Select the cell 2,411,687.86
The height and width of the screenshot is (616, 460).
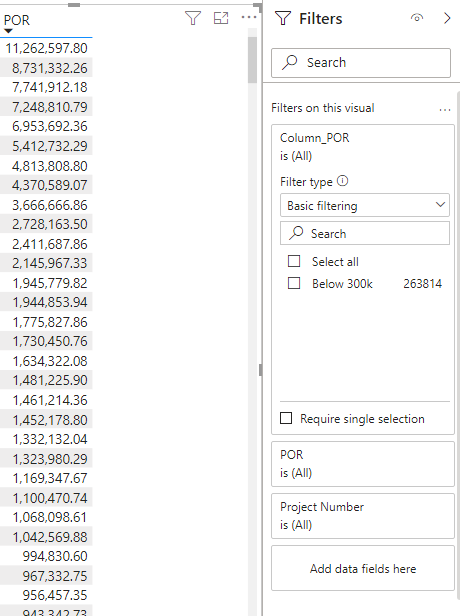[x=46, y=244]
